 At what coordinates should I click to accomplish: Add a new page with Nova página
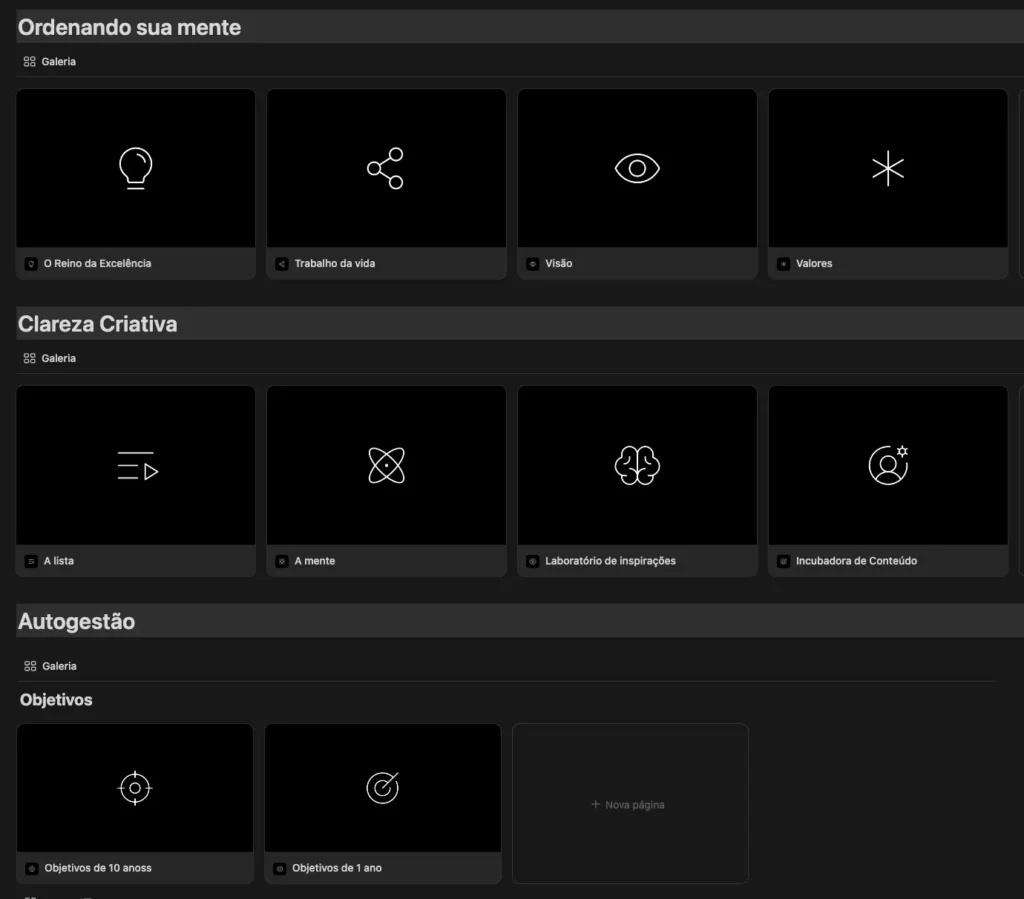[630, 804]
